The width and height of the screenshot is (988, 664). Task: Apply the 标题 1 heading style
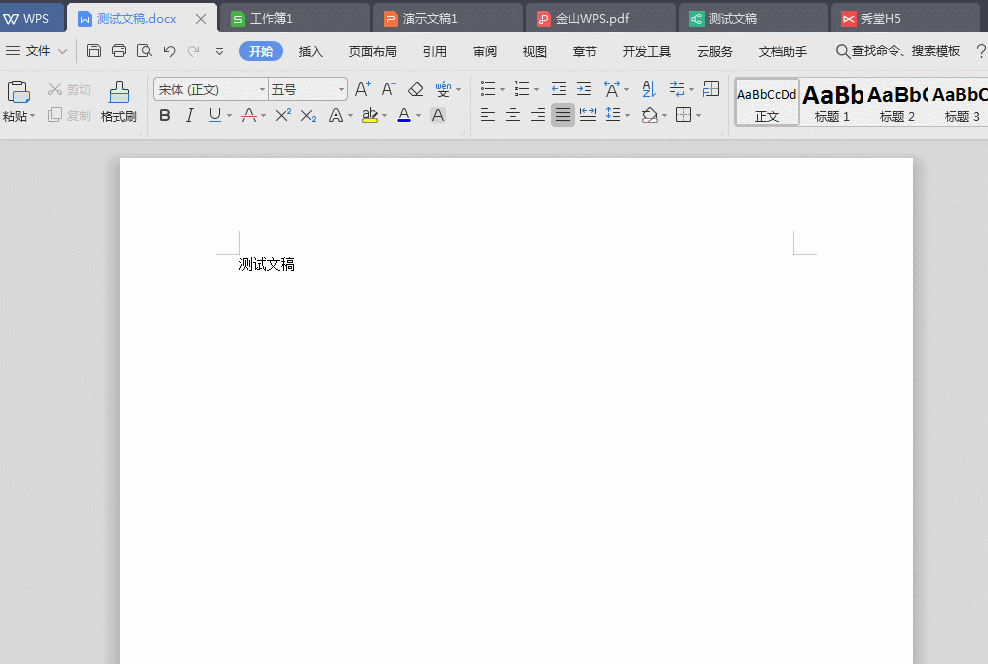pyautogui.click(x=832, y=102)
